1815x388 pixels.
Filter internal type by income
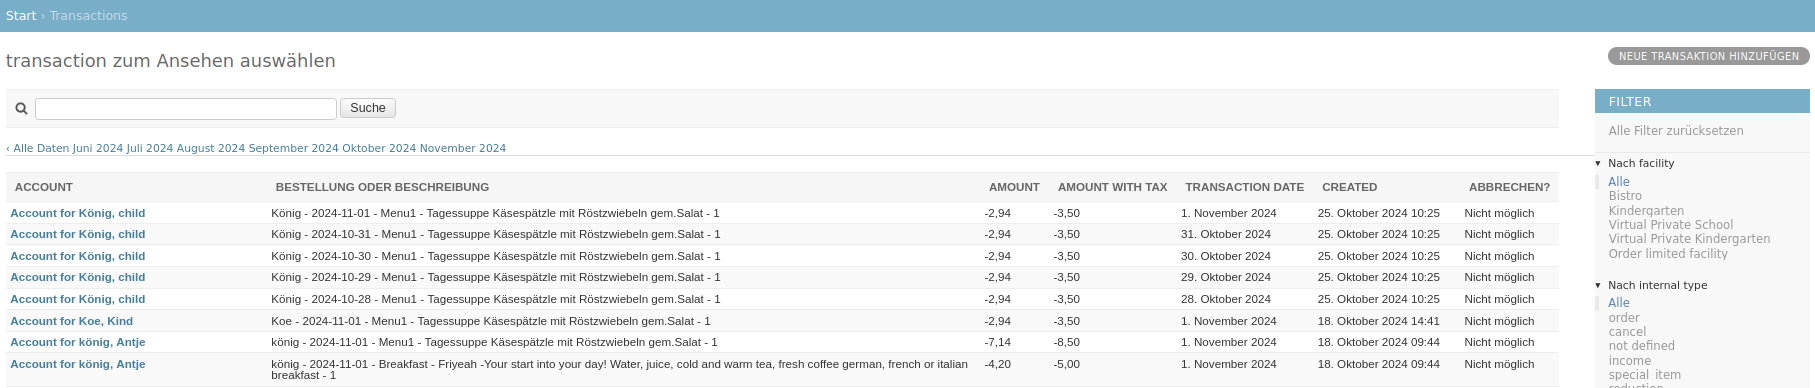click(1630, 361)
